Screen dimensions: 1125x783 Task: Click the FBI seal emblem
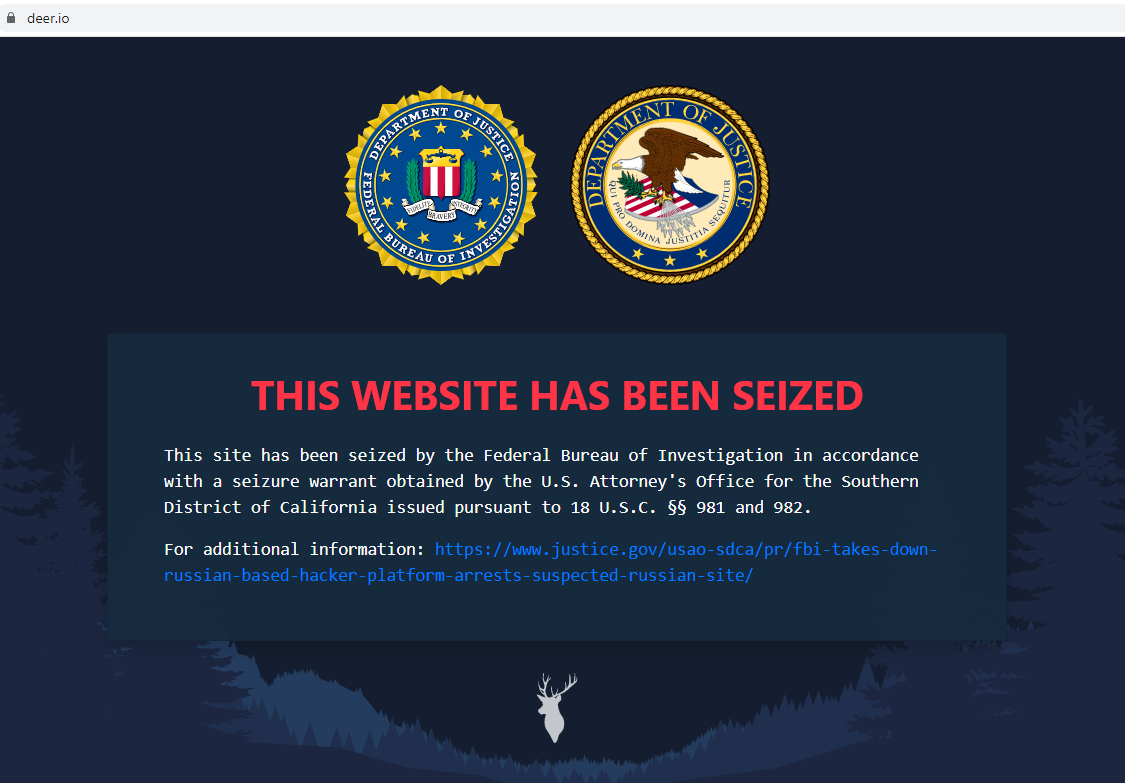[x=441, y=185]
